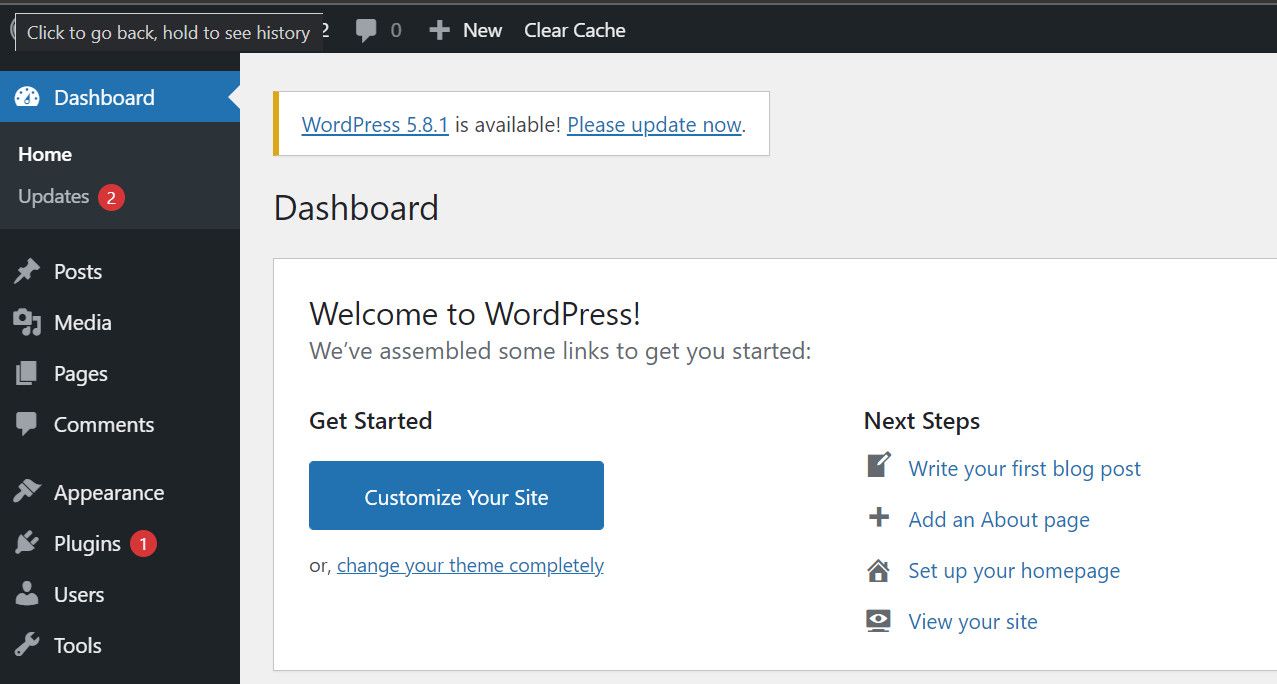1277x684 pixels.
Task: Click 'change your theme completely' link
Action: click(470, 566)
